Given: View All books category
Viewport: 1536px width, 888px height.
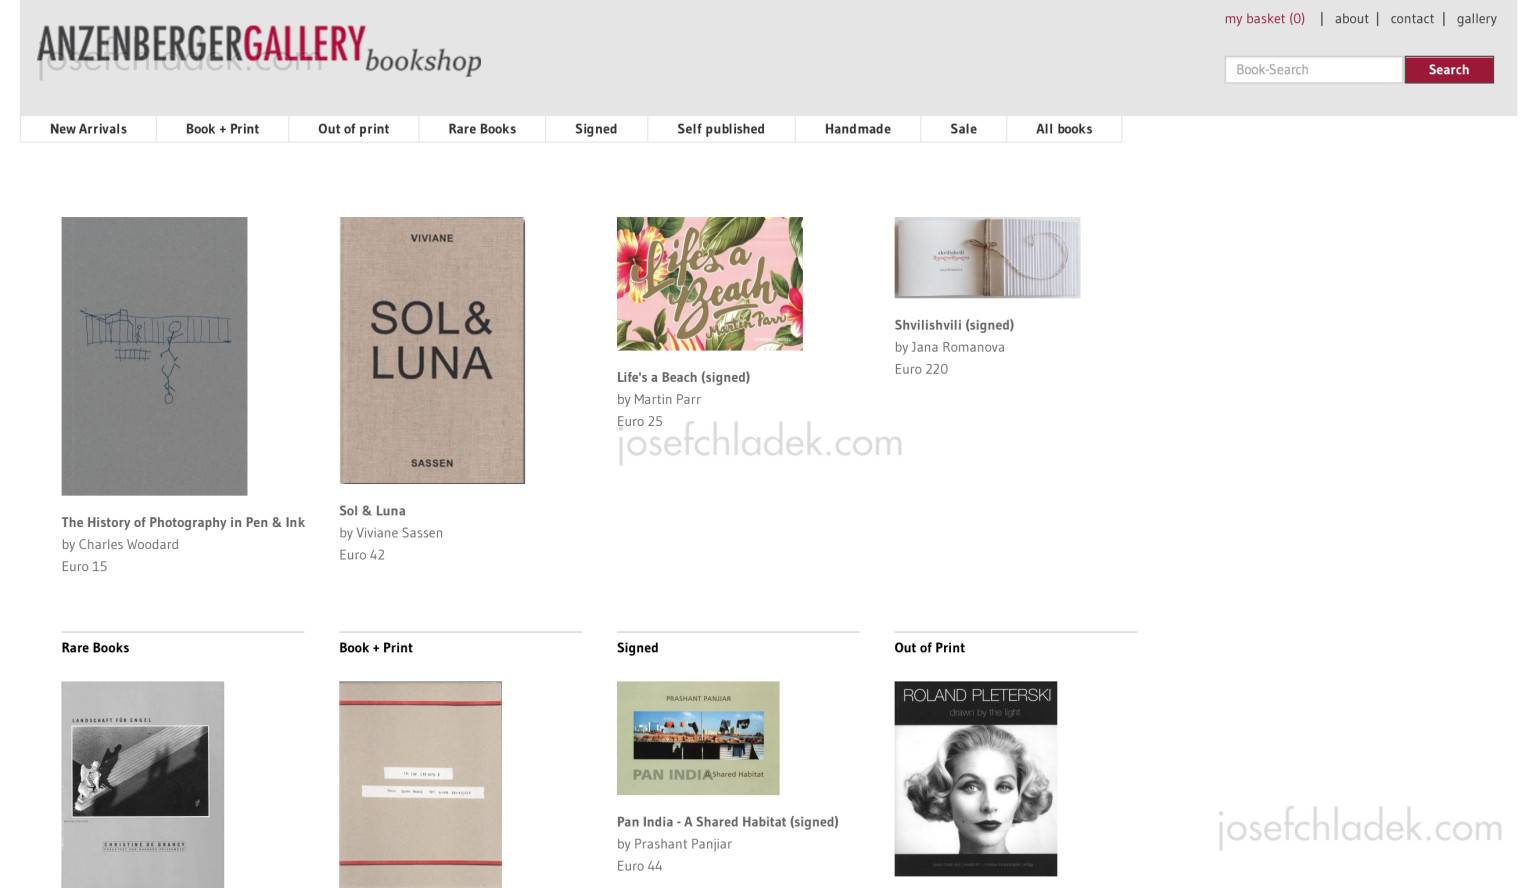Looking at the screenshot, I should click(1064, 129).
